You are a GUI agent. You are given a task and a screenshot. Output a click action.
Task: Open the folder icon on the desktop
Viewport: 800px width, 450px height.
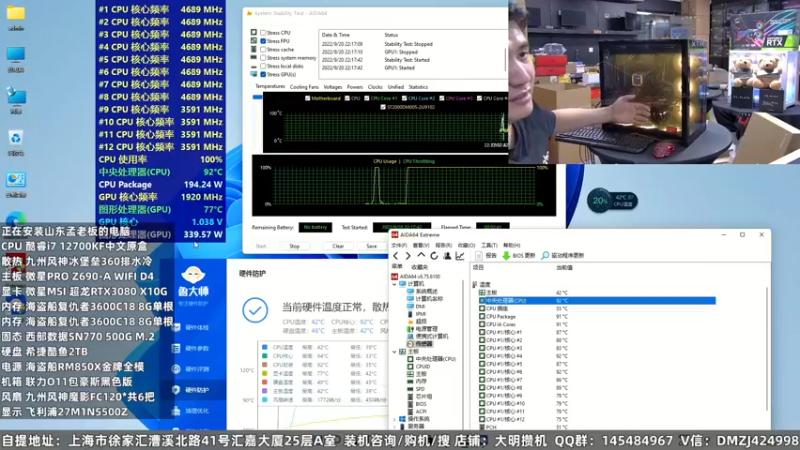point(16,13)
